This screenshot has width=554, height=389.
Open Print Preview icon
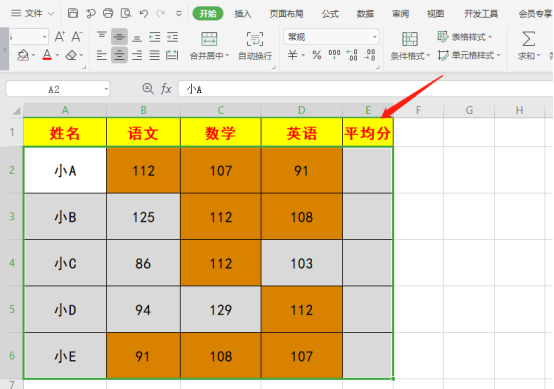(126, 13)
